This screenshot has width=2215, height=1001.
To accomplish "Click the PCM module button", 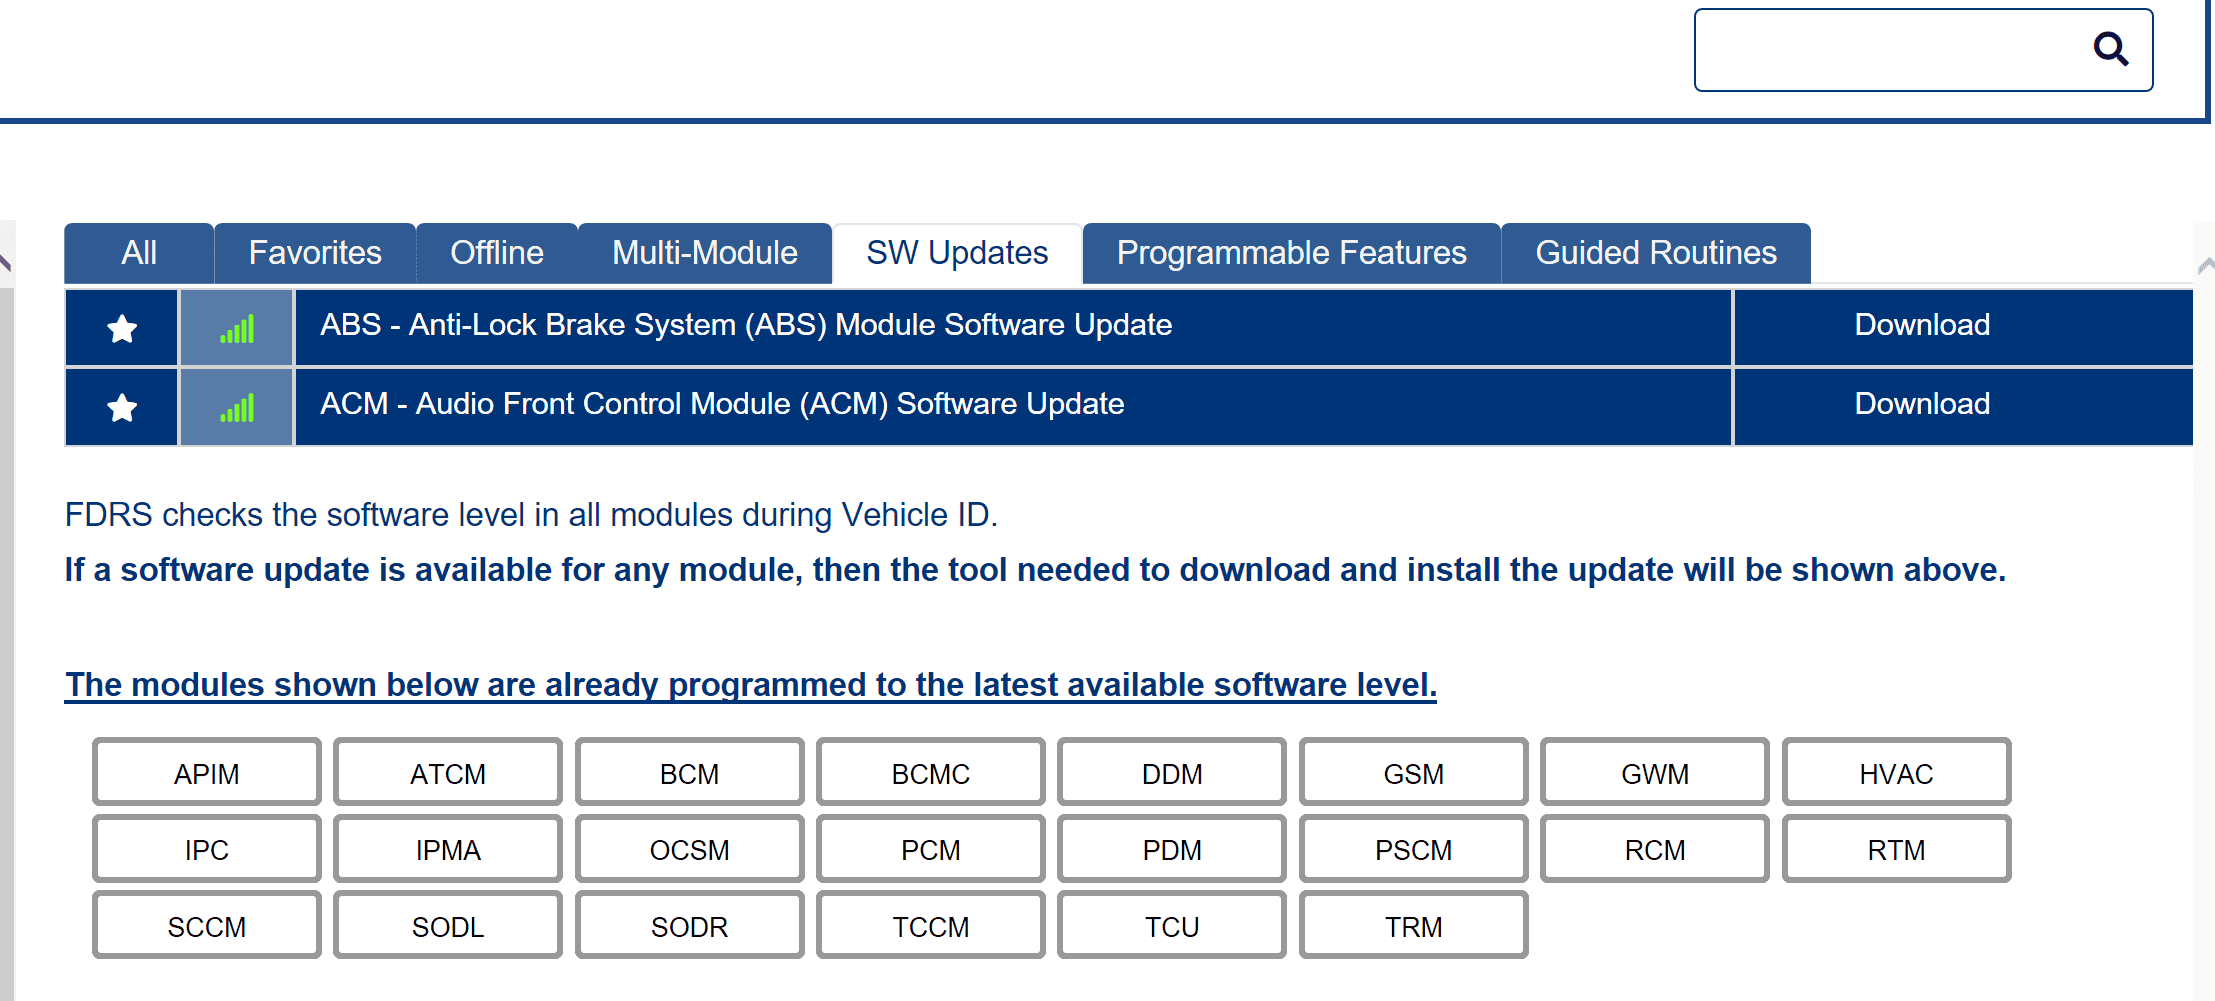I will (930, 850).
